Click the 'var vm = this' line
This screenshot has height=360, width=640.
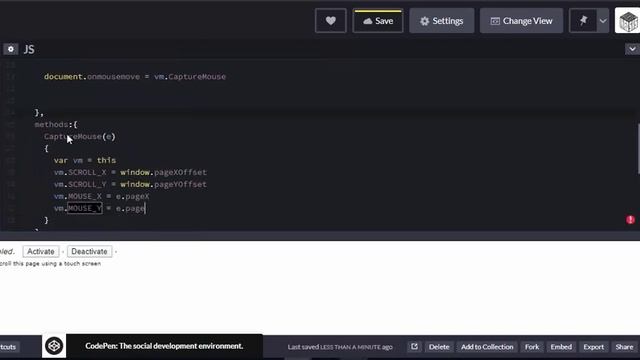85,160
